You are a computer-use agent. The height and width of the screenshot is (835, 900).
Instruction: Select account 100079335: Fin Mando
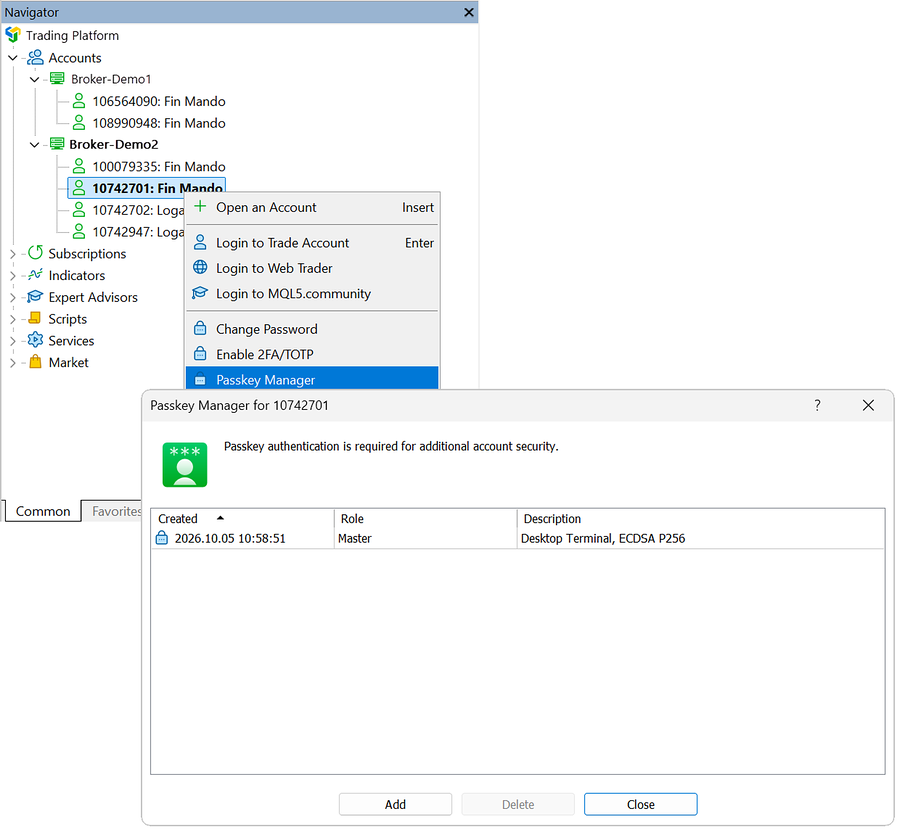click(x=159, y=166)
